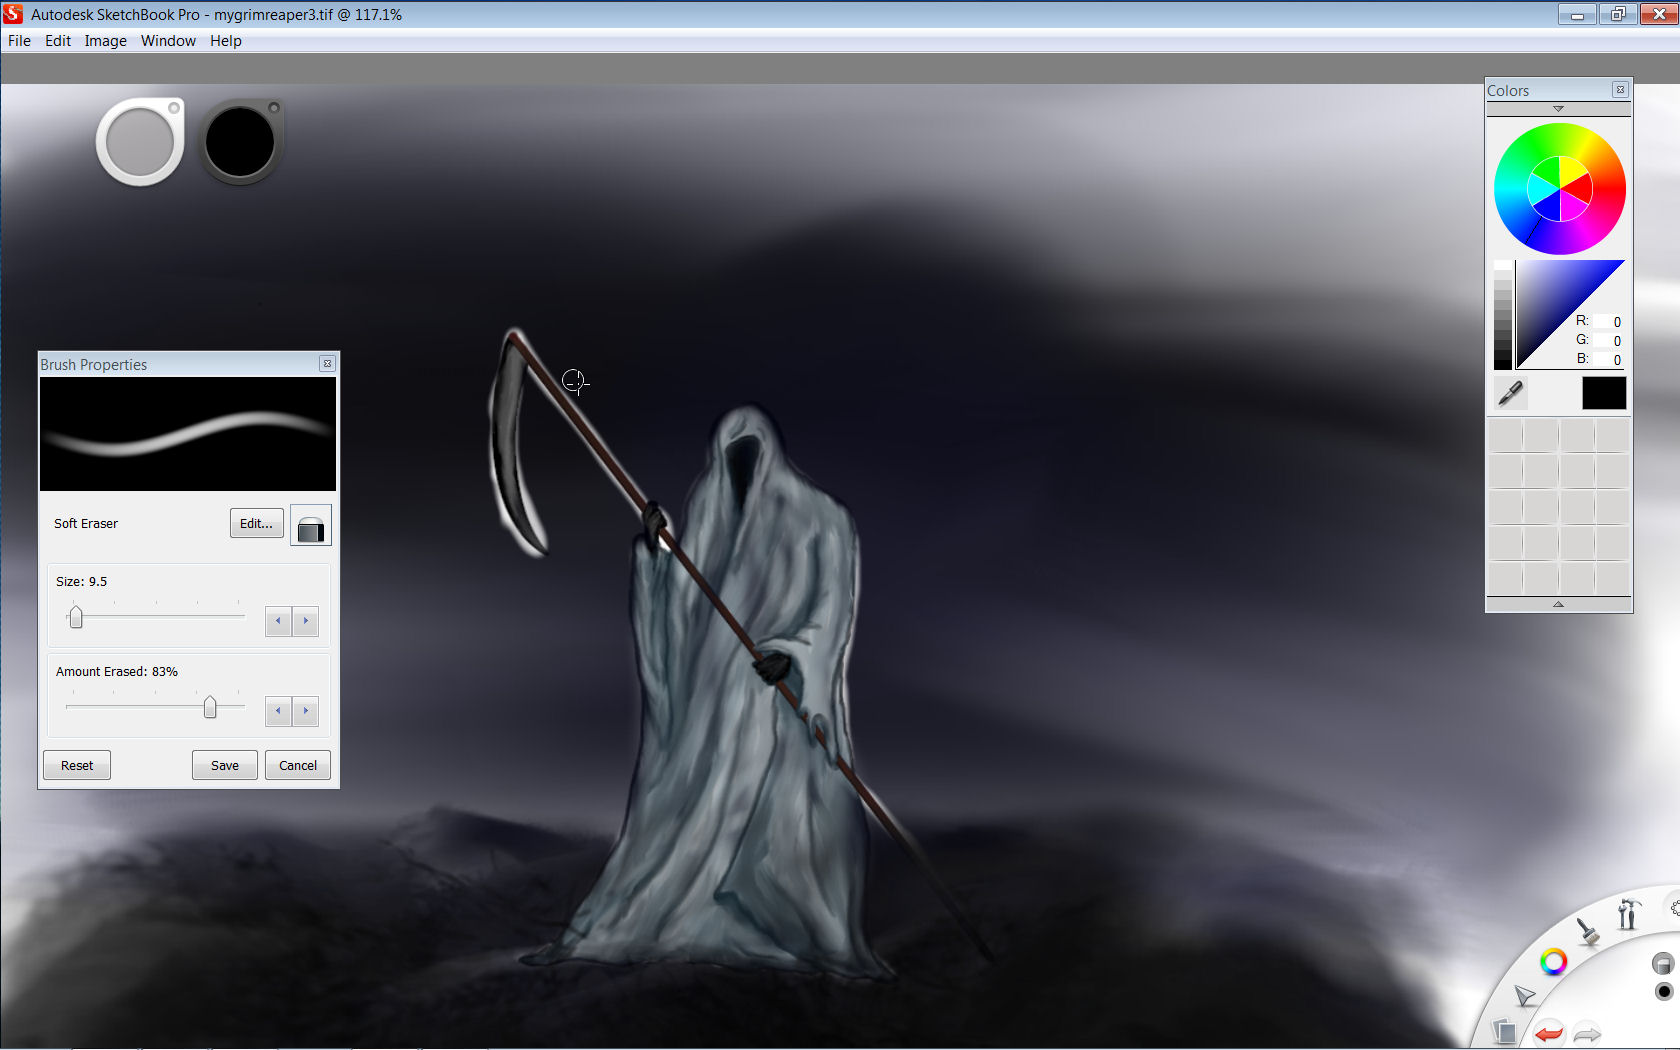Click the black color puck
Screen dimensions: 1680x1050
coord(241,142)
